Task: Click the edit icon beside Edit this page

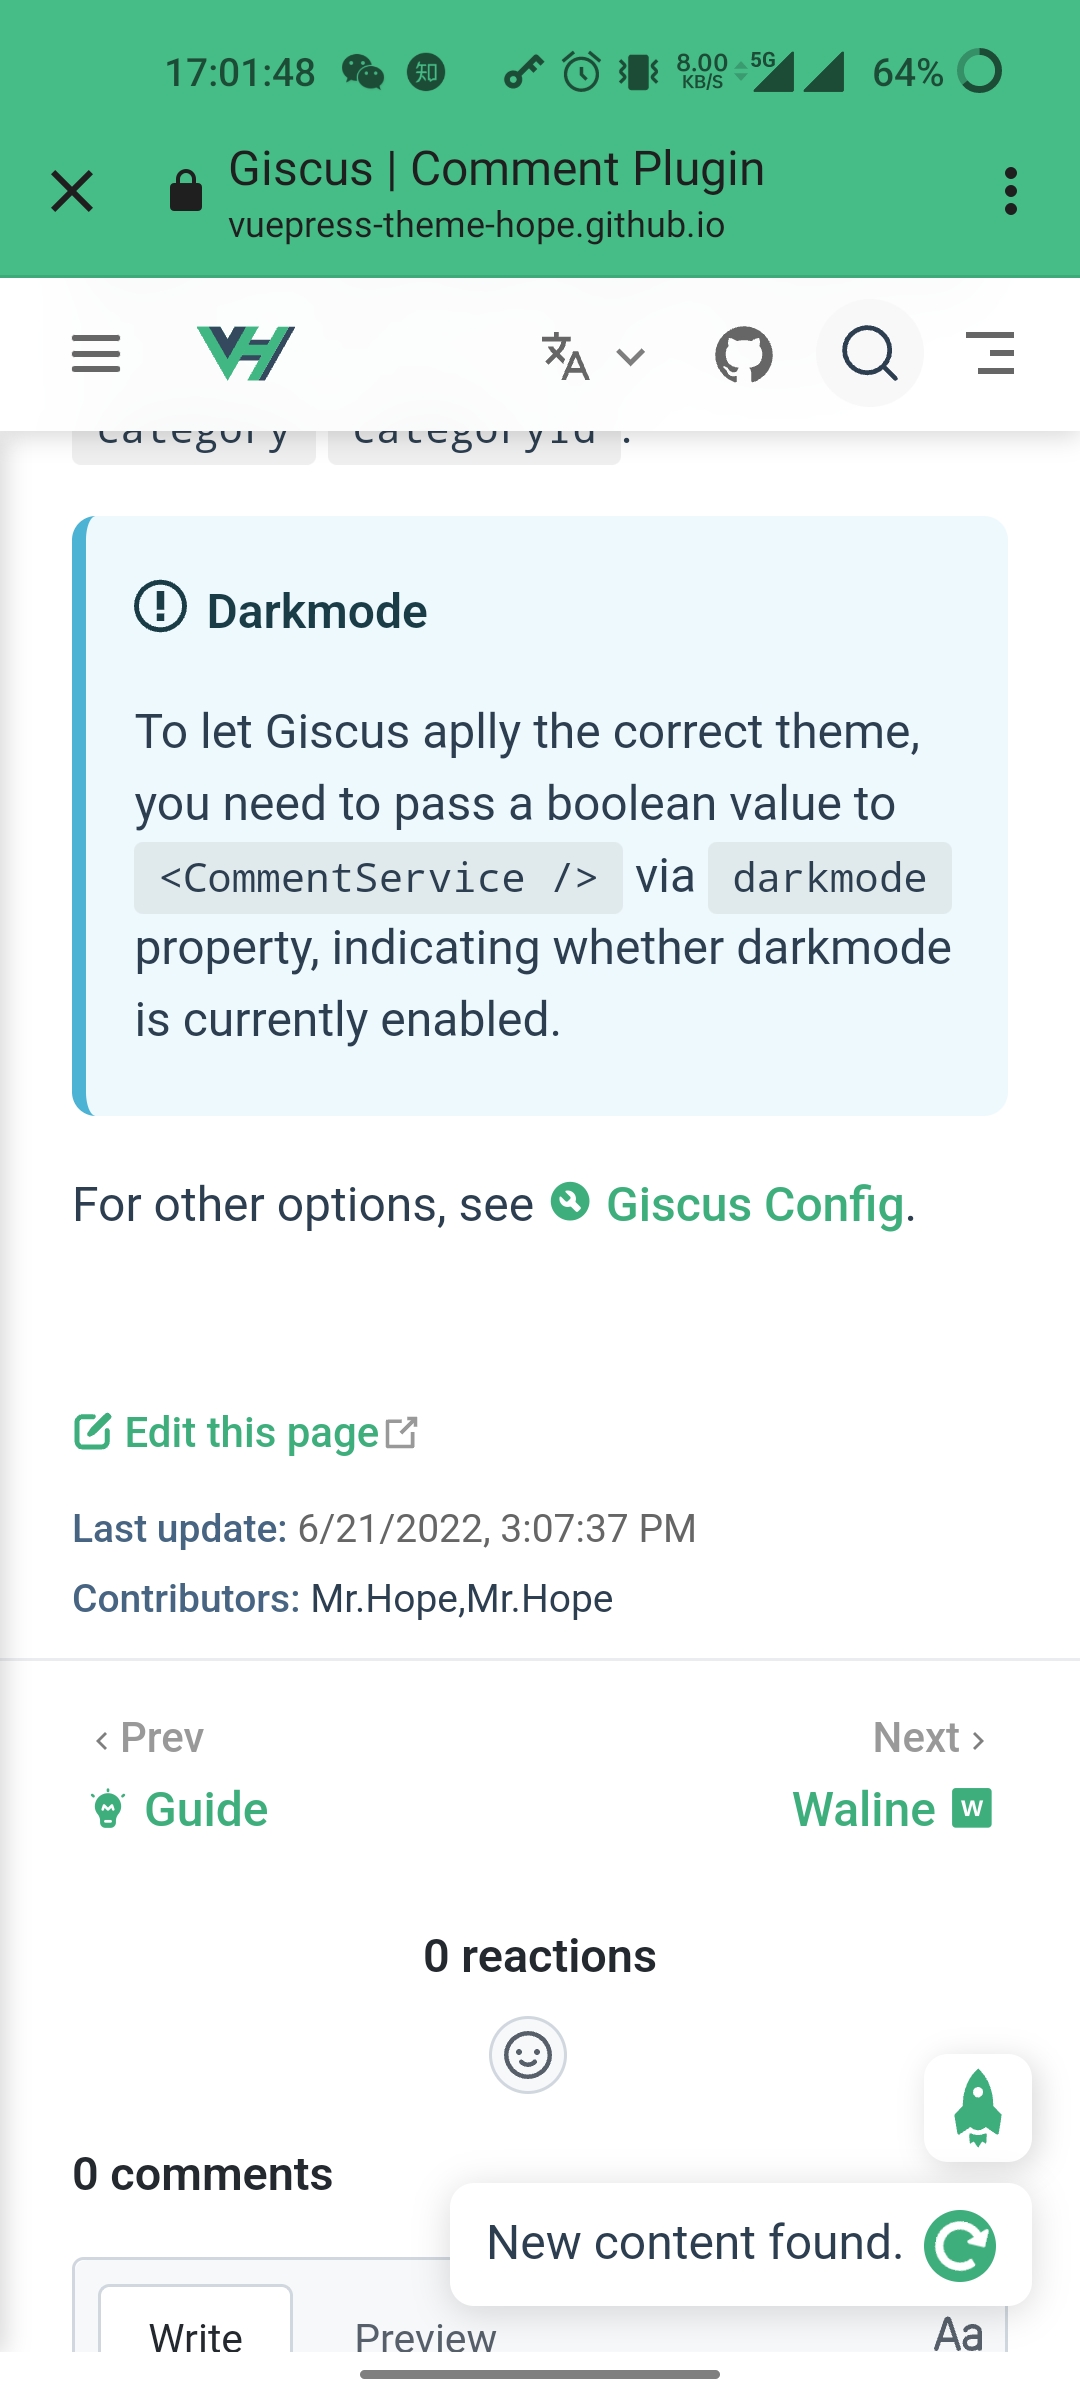Action: (x=93, y=1430)
